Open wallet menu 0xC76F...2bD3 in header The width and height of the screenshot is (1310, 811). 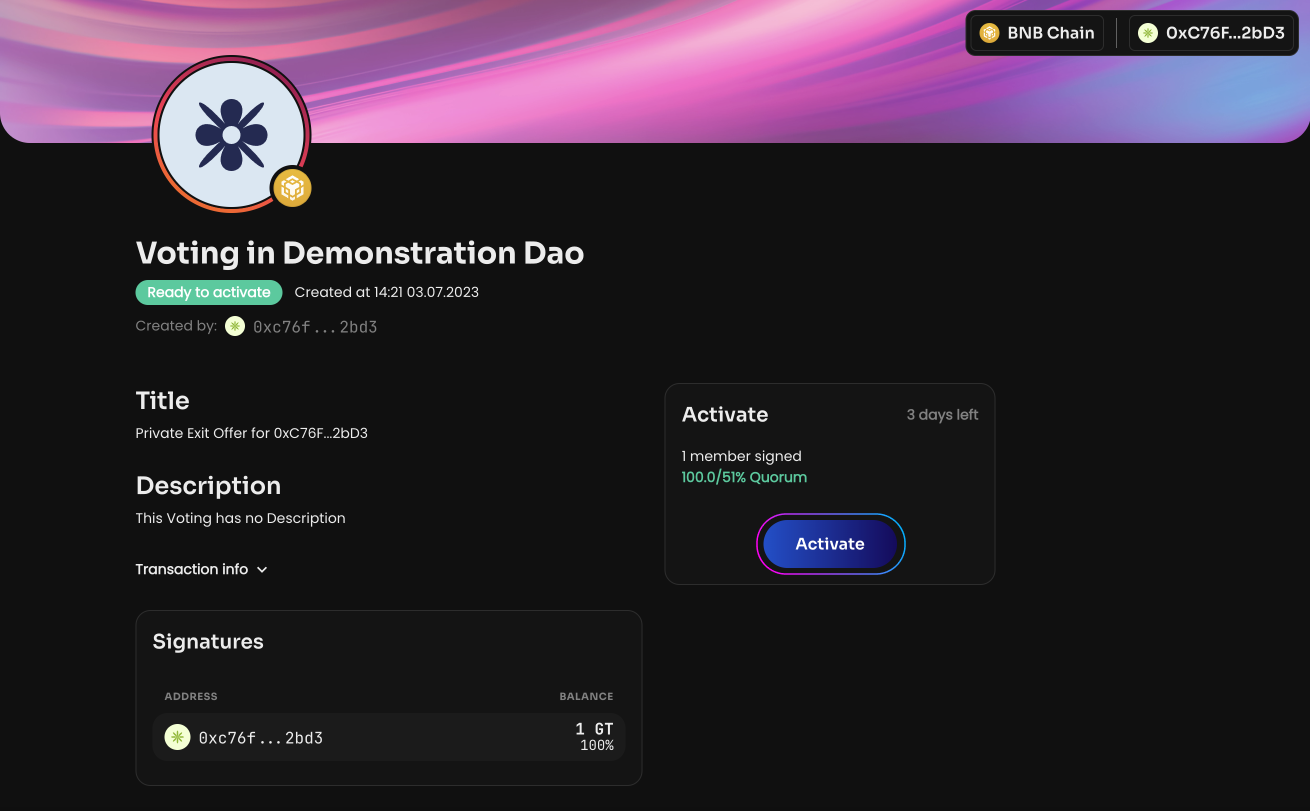pos(1213,33)
